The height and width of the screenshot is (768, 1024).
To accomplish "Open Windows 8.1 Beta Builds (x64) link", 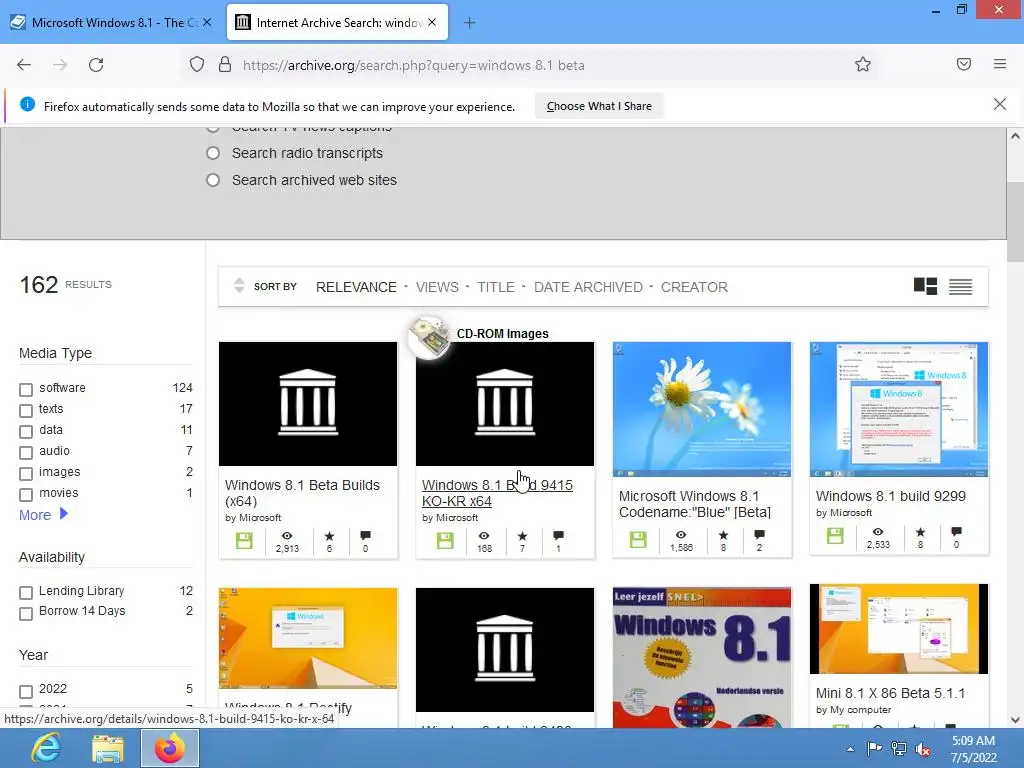I will coord(302,493).
